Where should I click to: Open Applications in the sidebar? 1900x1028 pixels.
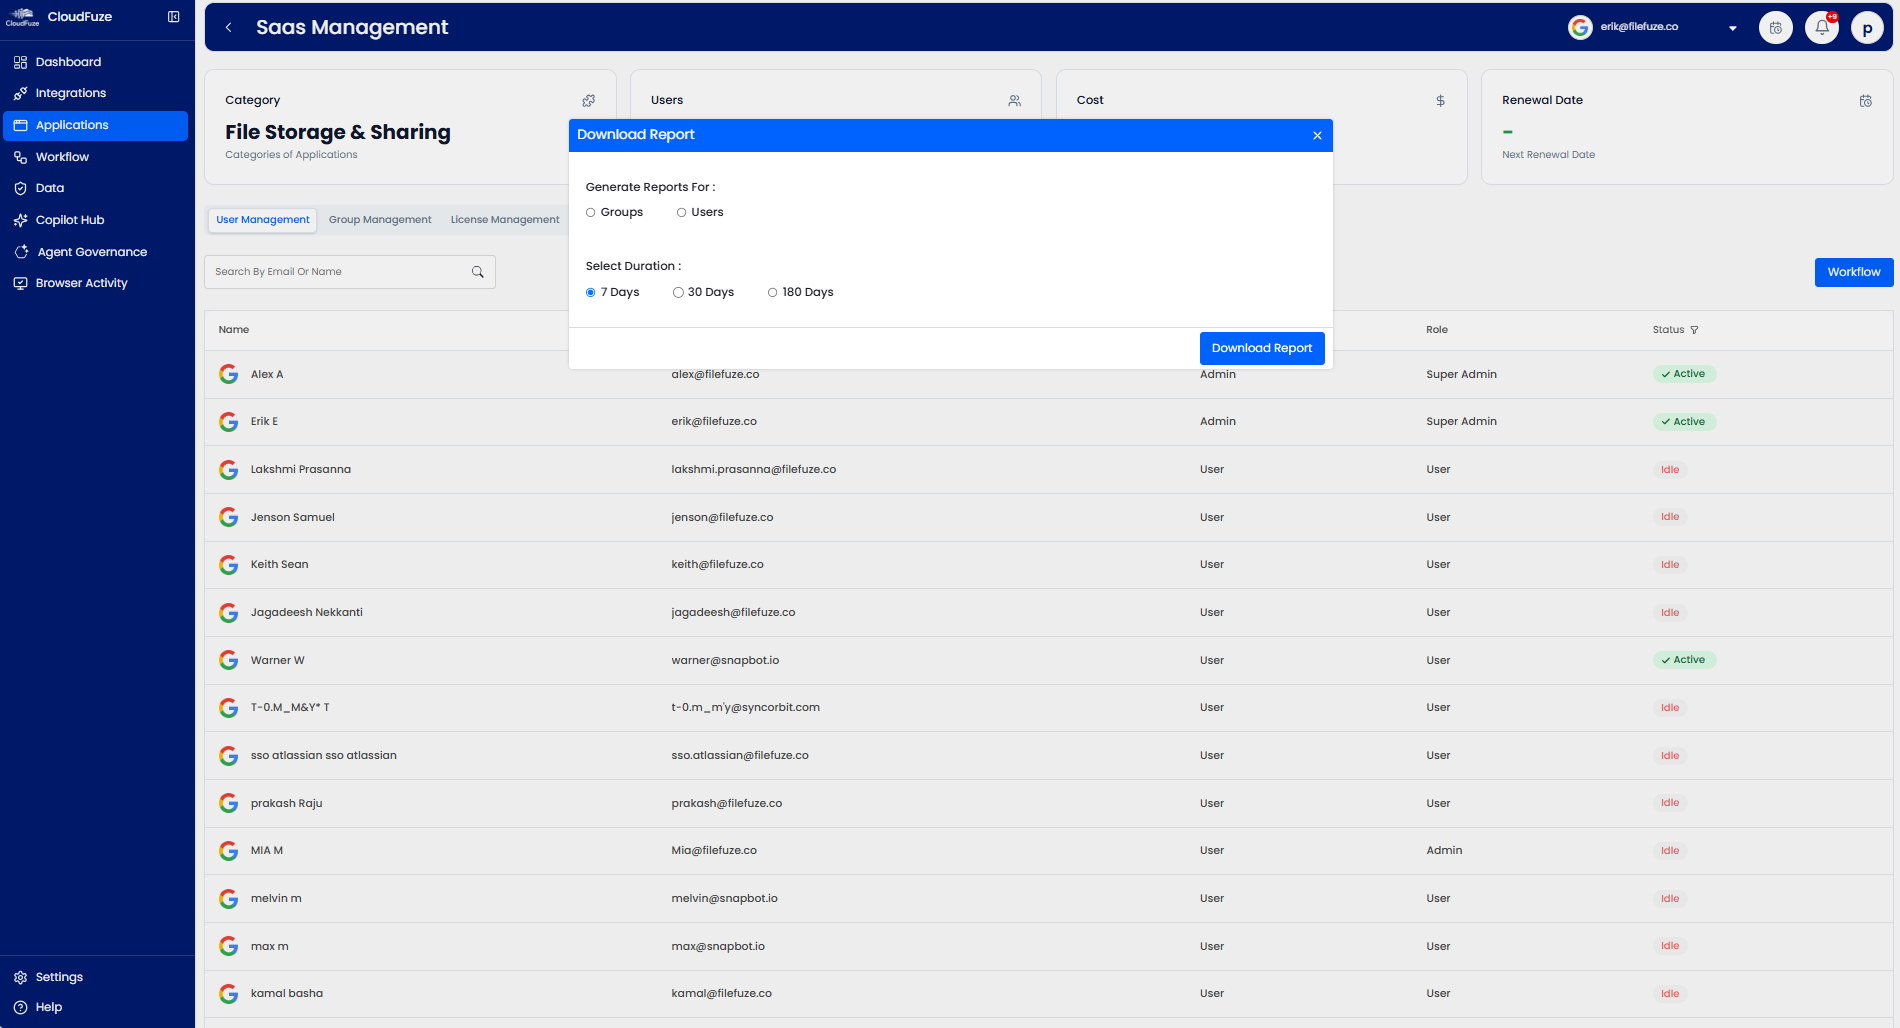[96, 125]
